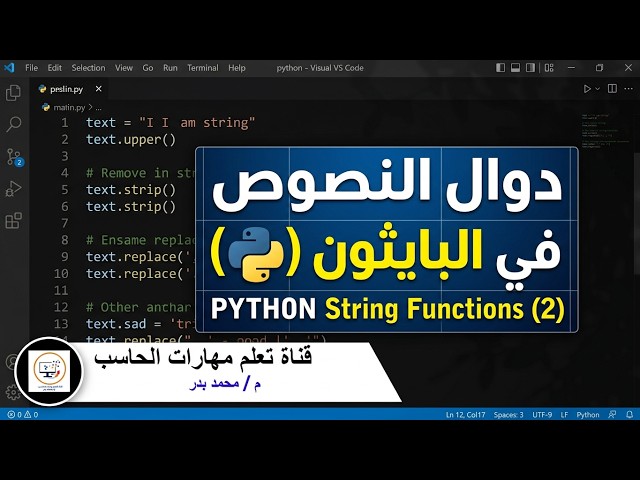Change indentation via Spaces: 3
The height and width of the screenshot is (480, 640).
coord(508,415)
